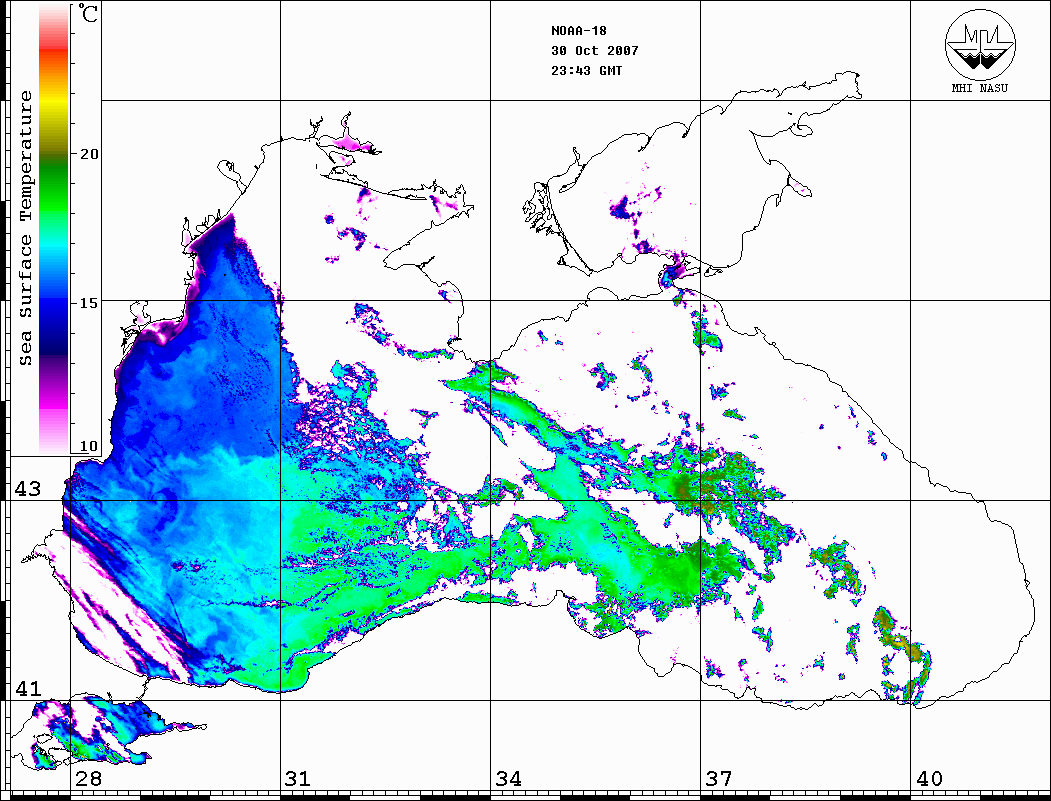This screenshot has height=801, width=1051.
Task: Click latitude label 43
Action: click(x=28, y=489)
